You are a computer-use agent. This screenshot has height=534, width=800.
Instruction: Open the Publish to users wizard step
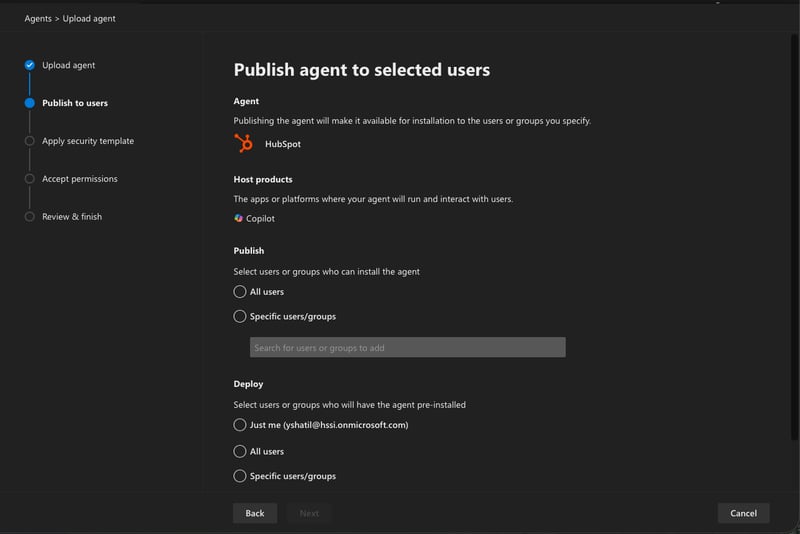coord(75,103)
